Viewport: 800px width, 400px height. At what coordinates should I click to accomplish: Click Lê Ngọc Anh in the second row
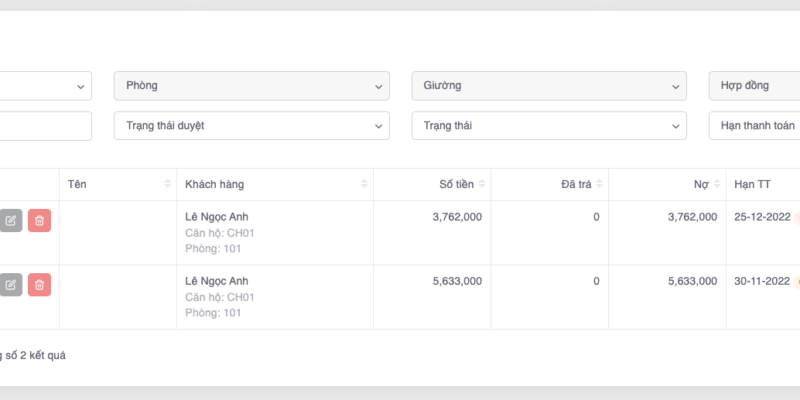(x=217, y=280)
